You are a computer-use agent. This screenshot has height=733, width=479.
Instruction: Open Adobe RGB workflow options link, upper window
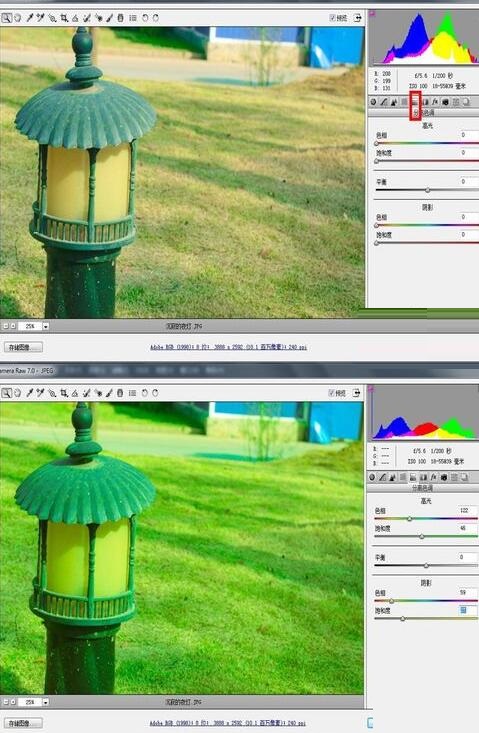coord(229,347)
